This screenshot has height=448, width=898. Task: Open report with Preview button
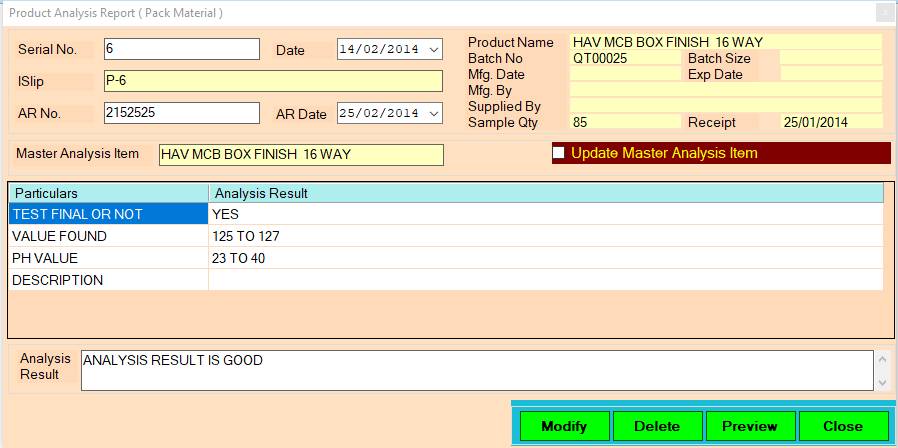click(749, 426)
